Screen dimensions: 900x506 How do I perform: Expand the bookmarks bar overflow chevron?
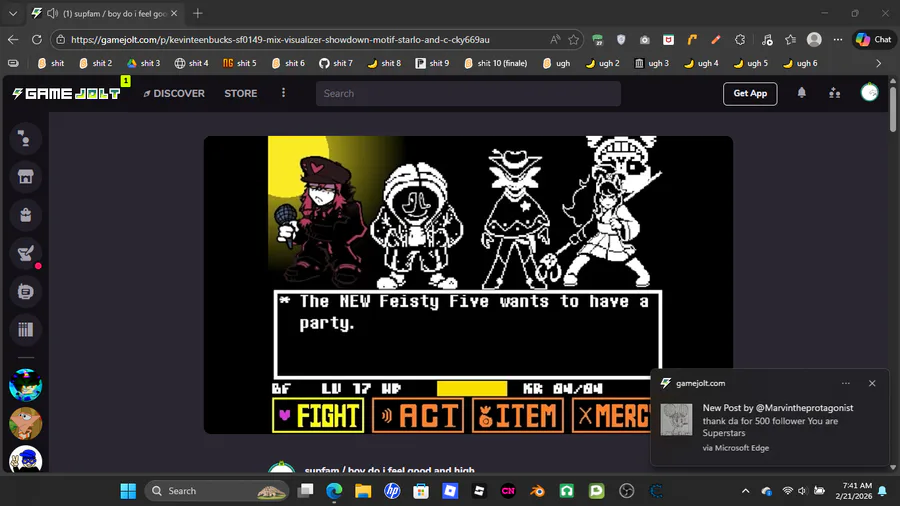878,63
